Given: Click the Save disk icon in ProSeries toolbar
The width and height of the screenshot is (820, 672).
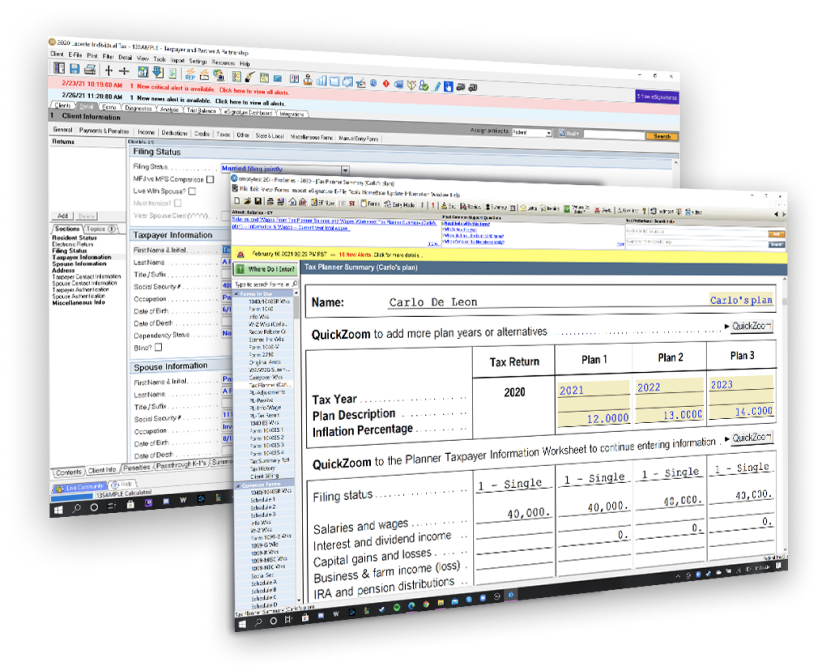Looking at the screenshot, I should (257, 201).
